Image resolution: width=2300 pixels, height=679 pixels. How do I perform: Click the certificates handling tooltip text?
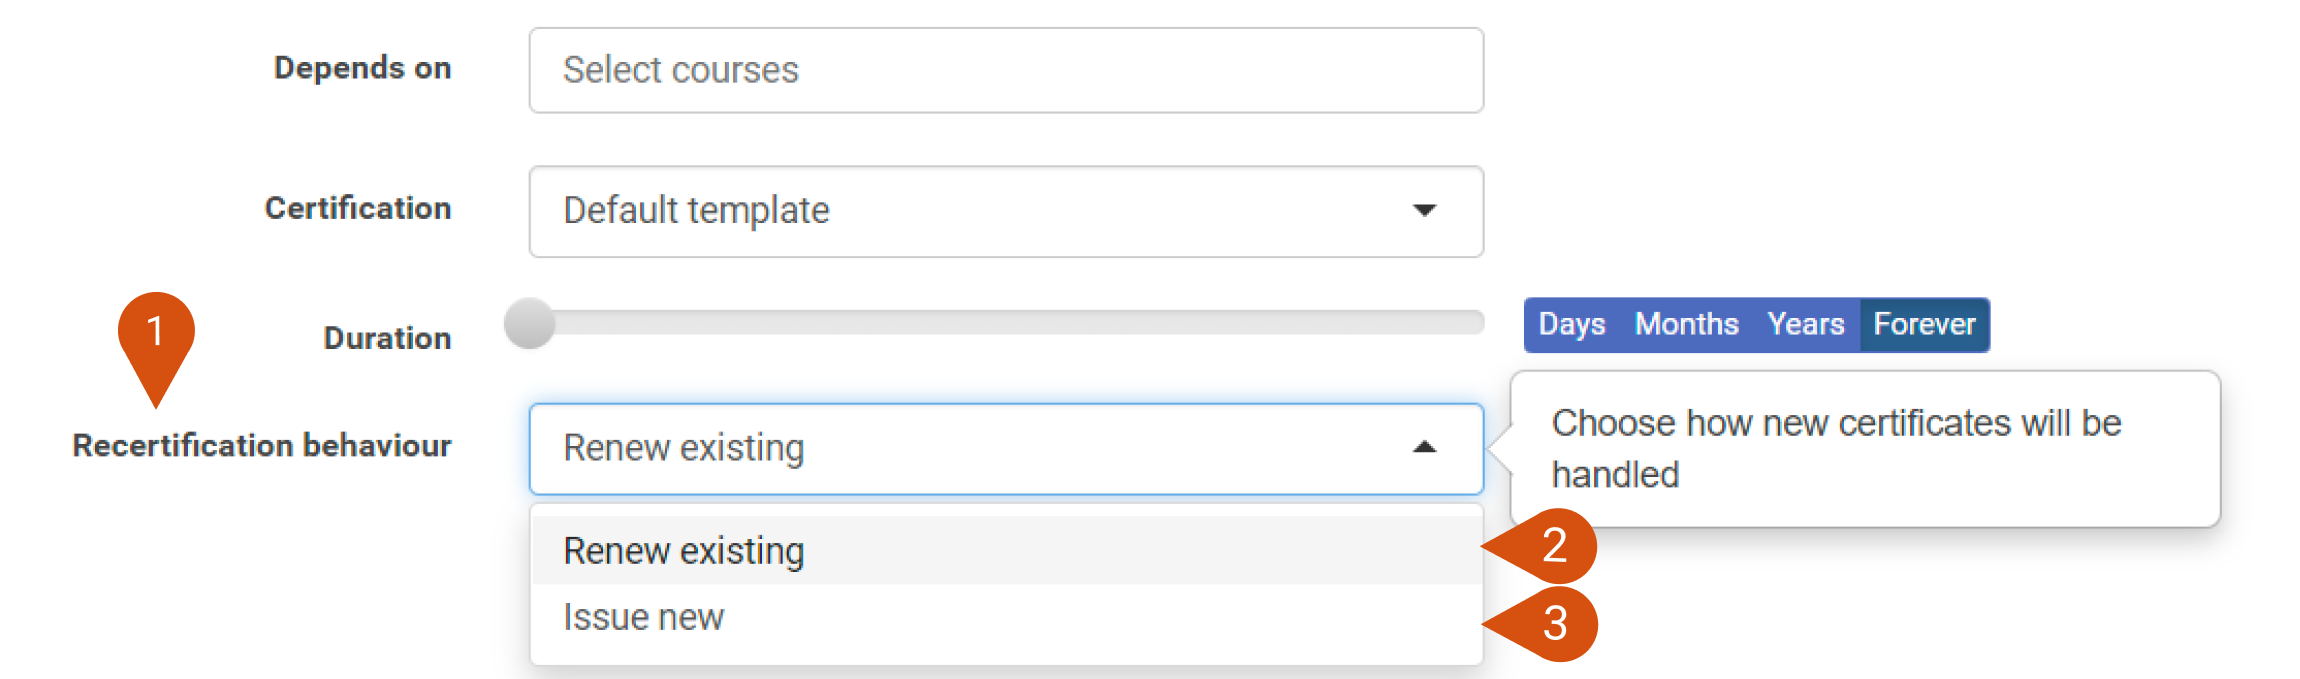click(x=1836, y=448)
